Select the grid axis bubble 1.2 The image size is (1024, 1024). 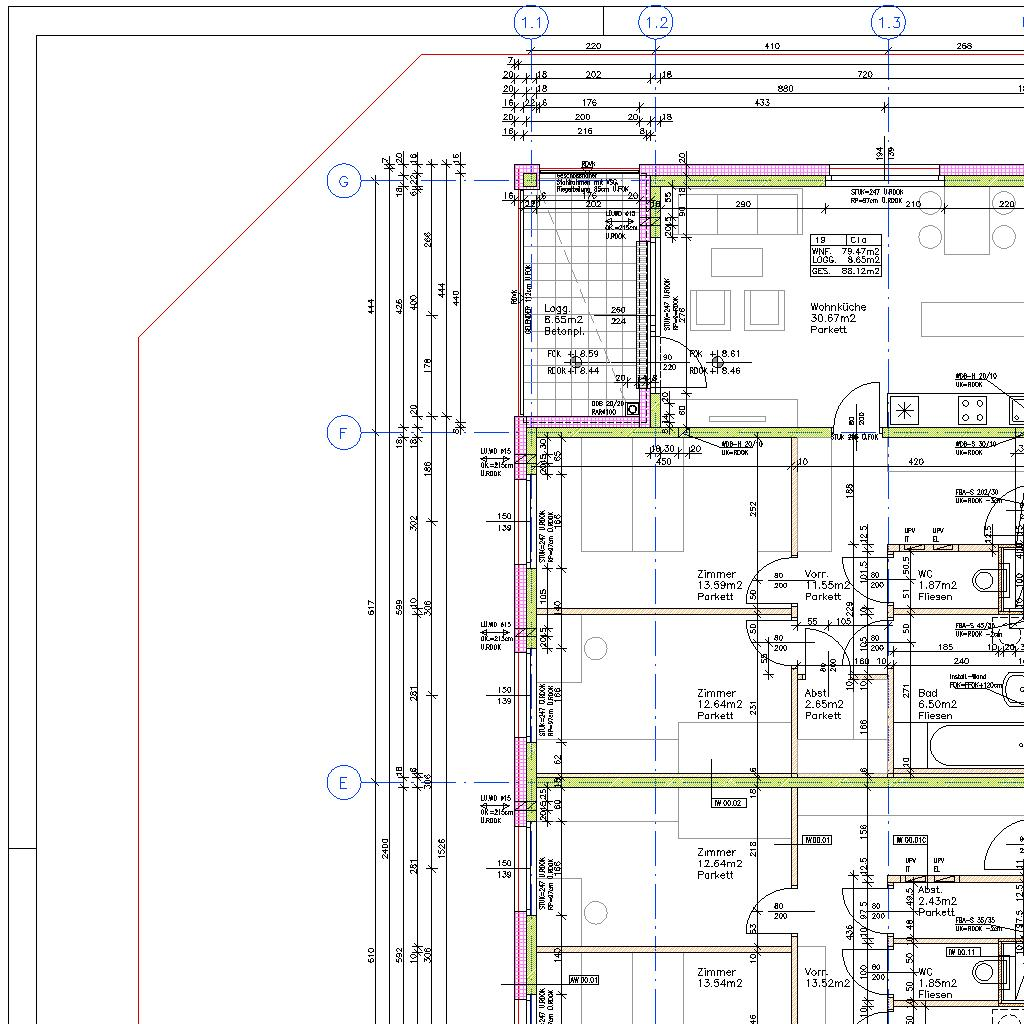[x=655, y=22]
